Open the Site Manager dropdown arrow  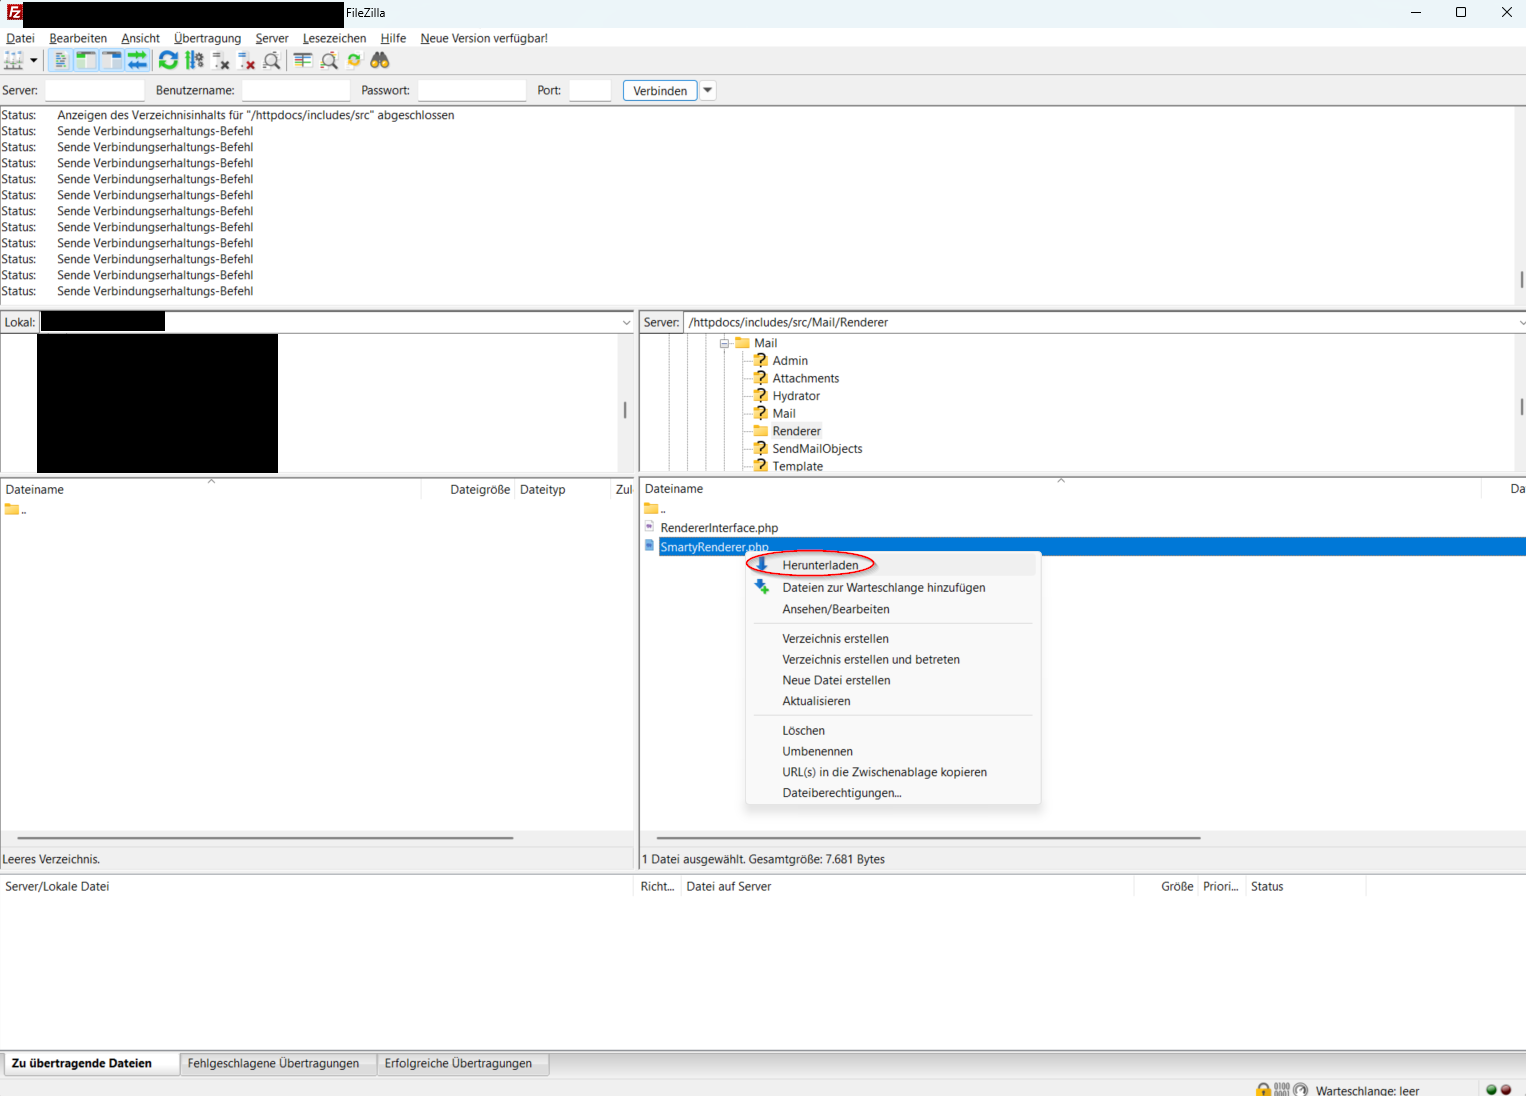click(x=33, y=61)
